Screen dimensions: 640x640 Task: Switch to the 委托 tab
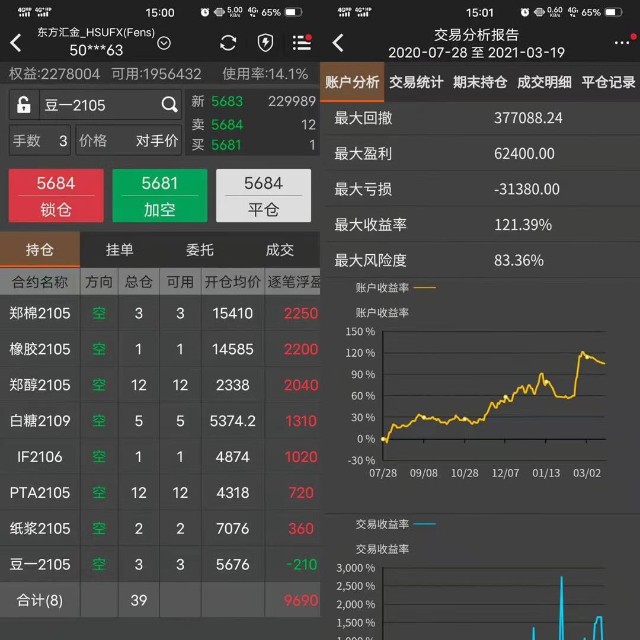pyautogui.click(x=200, y=249)
